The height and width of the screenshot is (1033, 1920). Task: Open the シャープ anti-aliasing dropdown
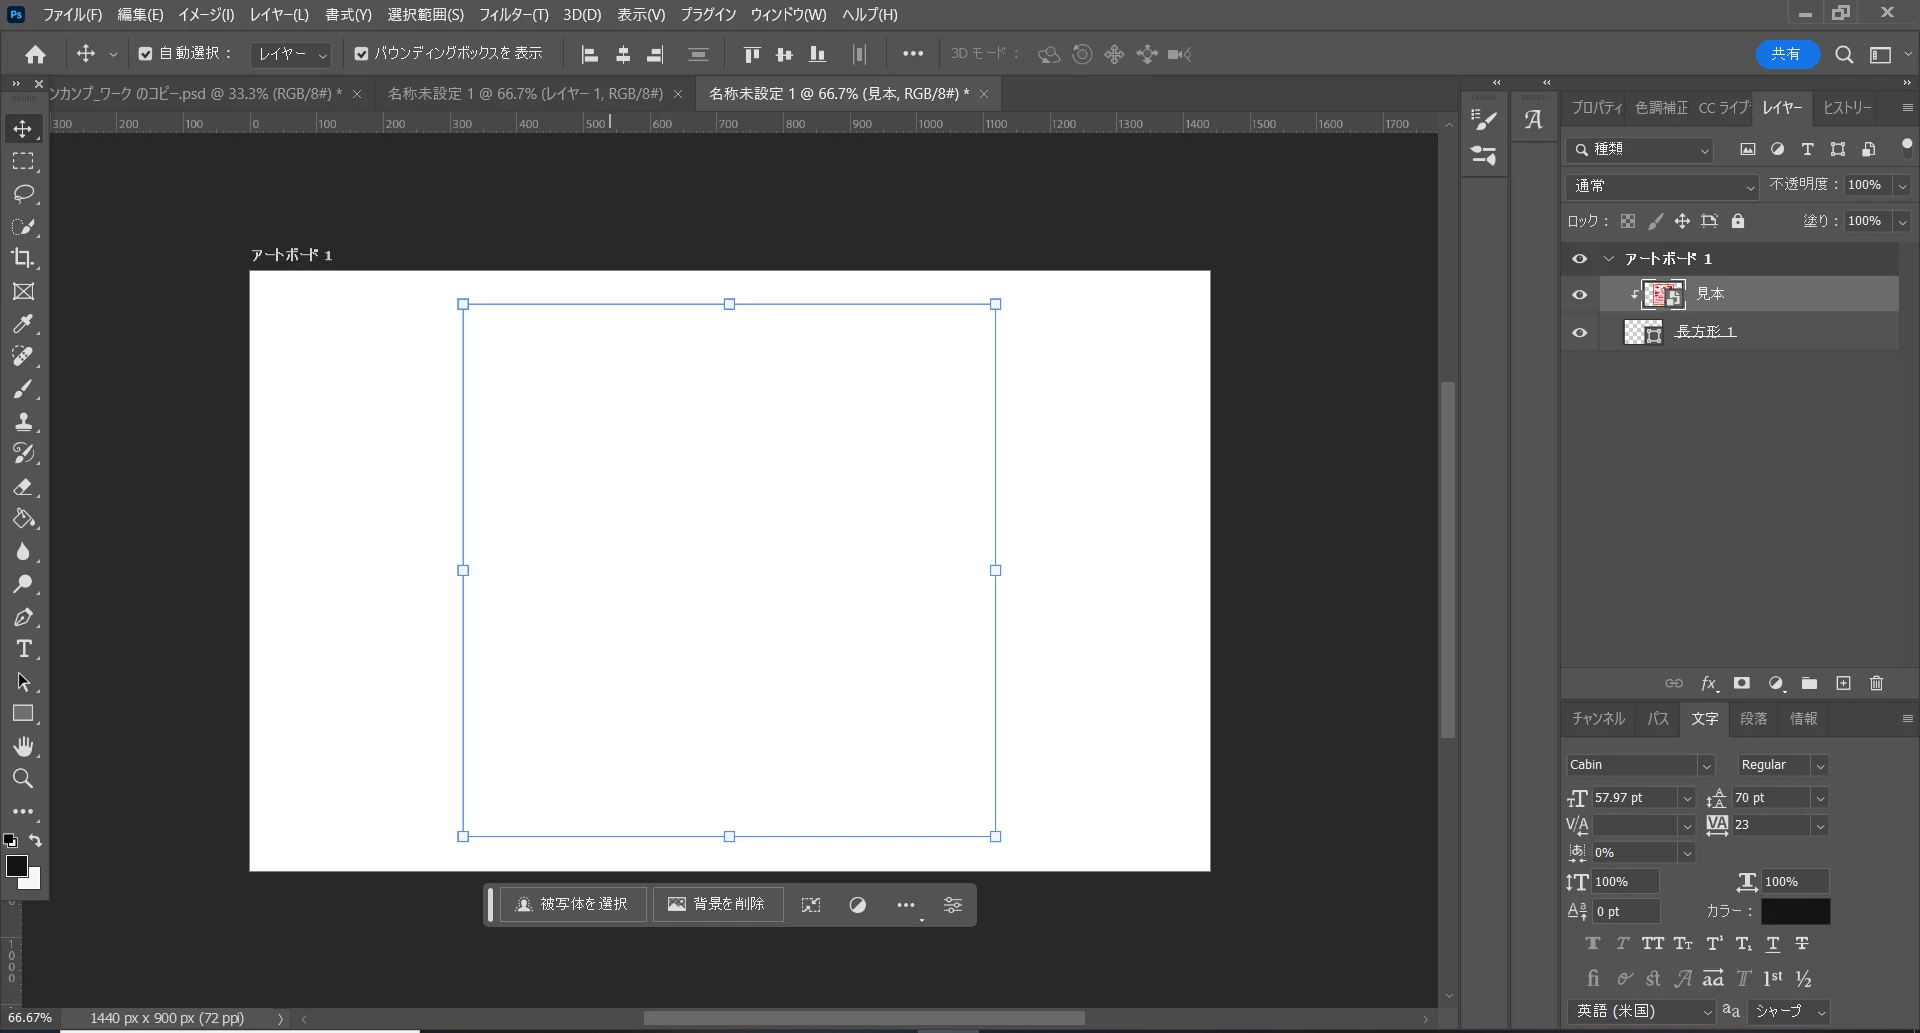(1790, 1011)
